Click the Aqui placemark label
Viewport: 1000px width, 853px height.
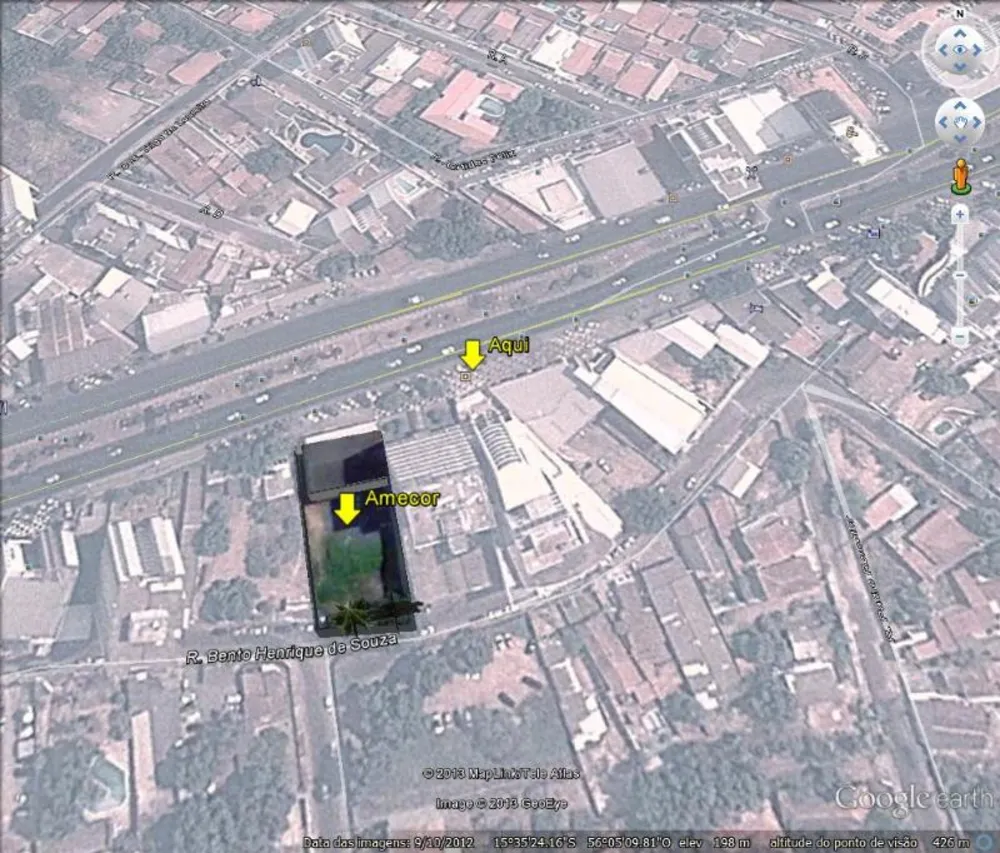click(508, 345)
